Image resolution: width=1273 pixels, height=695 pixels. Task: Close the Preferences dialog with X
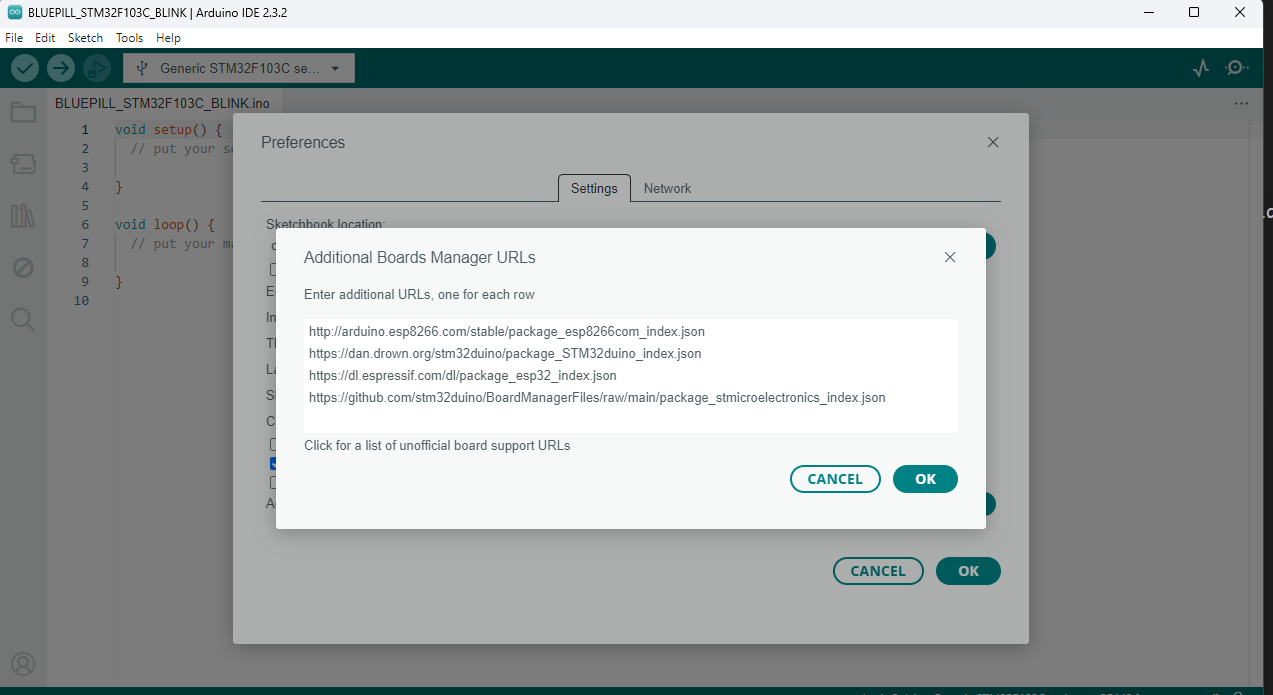[993, 142]
